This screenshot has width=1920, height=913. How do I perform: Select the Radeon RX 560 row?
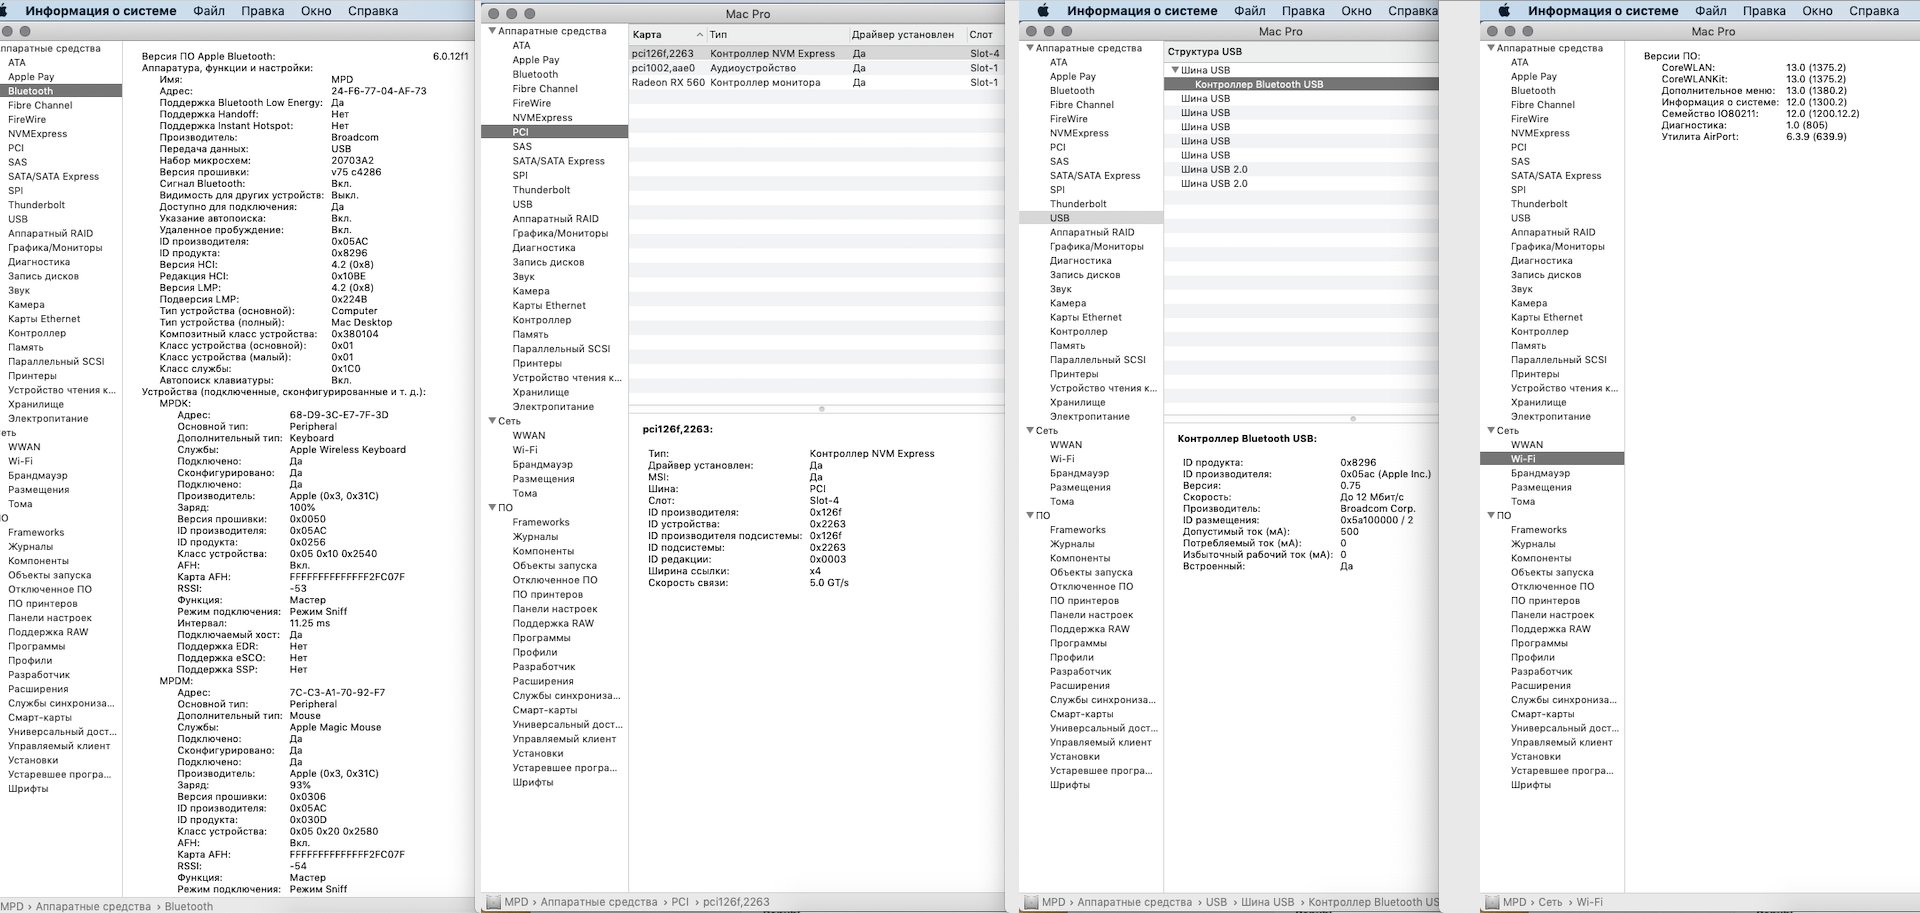click(816, 83)
